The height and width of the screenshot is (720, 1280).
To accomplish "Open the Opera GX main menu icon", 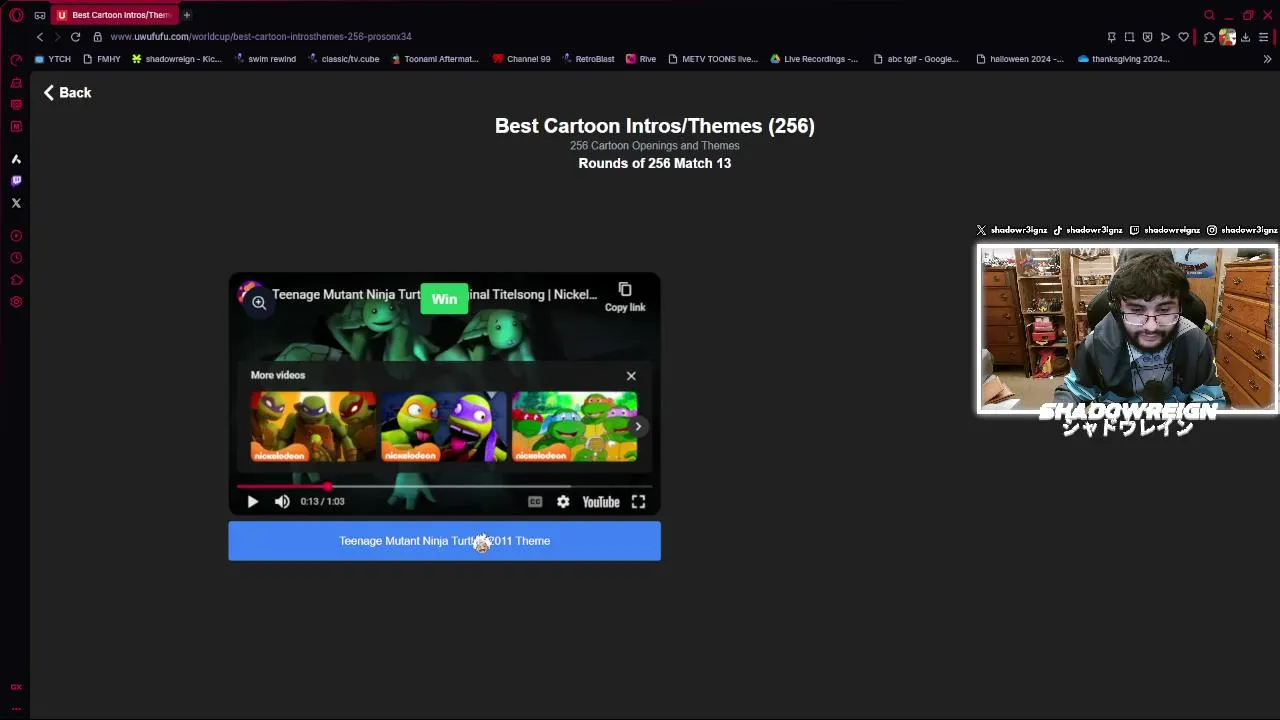I will coord(16,15).
